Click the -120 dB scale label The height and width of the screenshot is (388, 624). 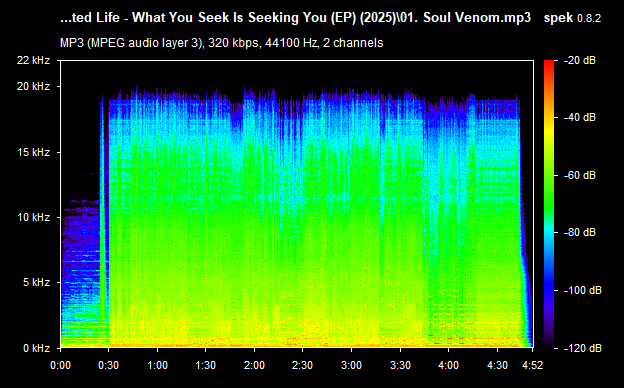583,348
